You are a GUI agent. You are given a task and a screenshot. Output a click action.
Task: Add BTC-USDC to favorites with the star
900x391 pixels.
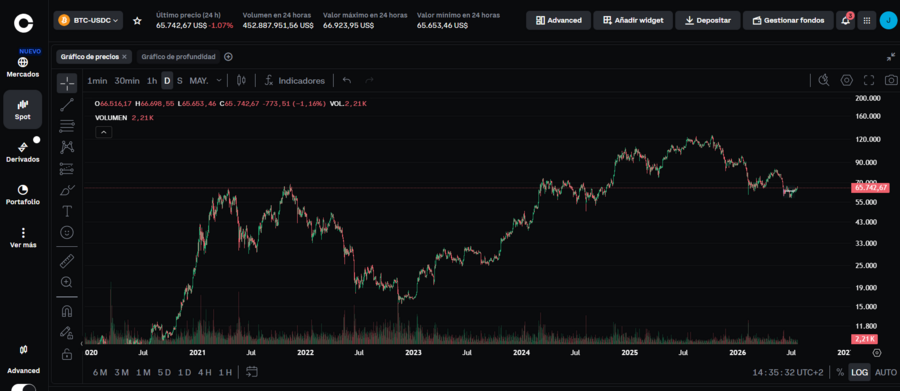[x=137, y=21]
